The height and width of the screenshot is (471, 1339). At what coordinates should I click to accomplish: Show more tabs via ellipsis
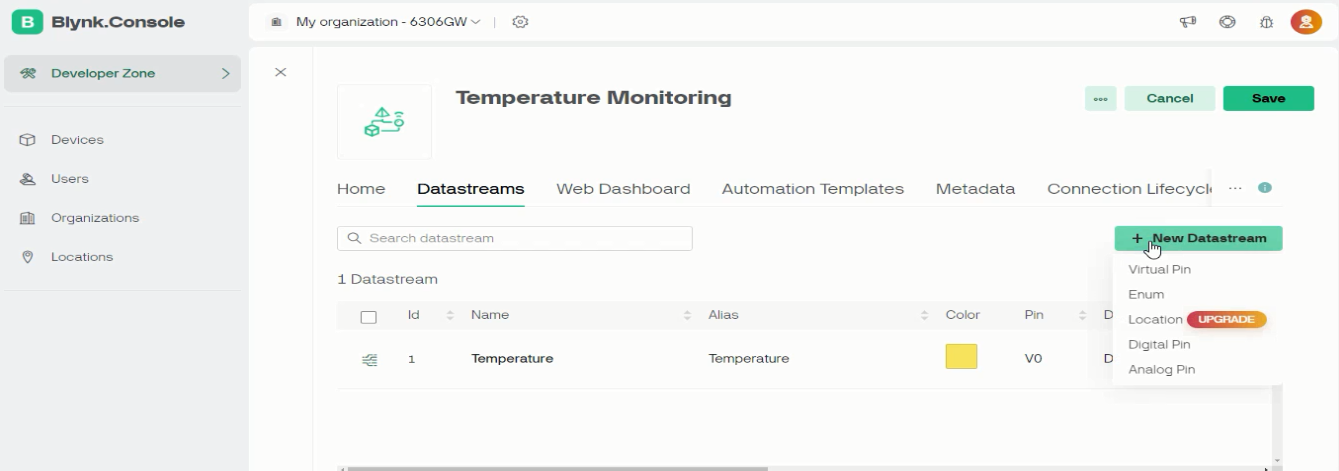pyautogui.click(x=1235, y=188)
